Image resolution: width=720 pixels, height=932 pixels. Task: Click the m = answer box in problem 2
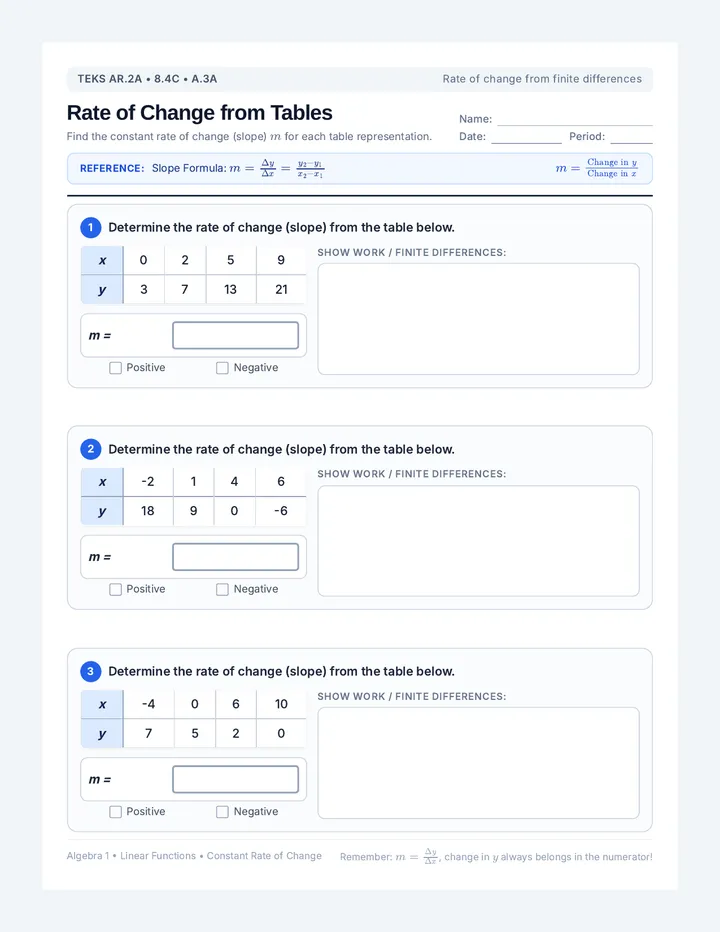tap(235, 557)
